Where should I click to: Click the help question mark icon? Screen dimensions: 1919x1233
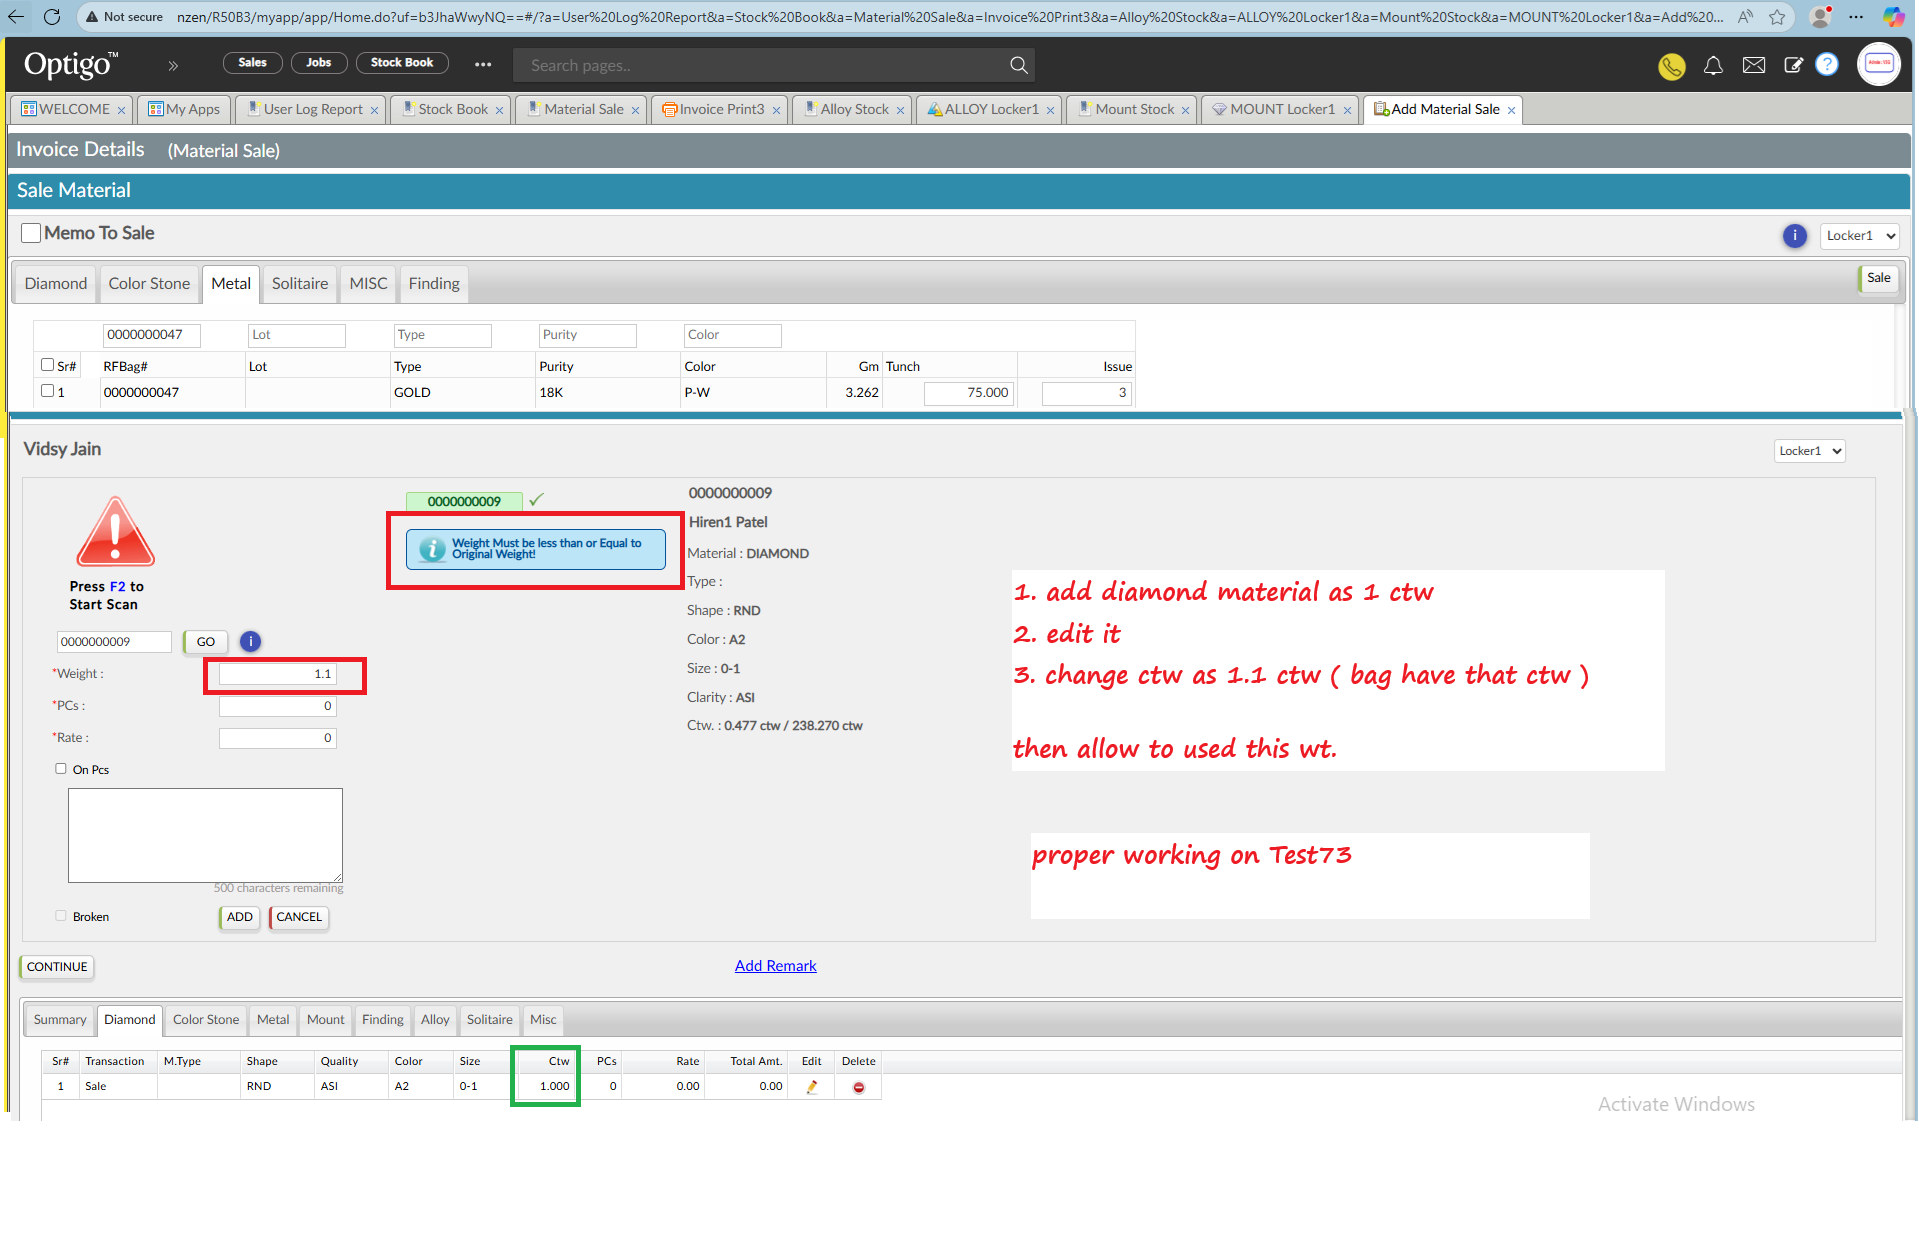(x=1827, y=65)
